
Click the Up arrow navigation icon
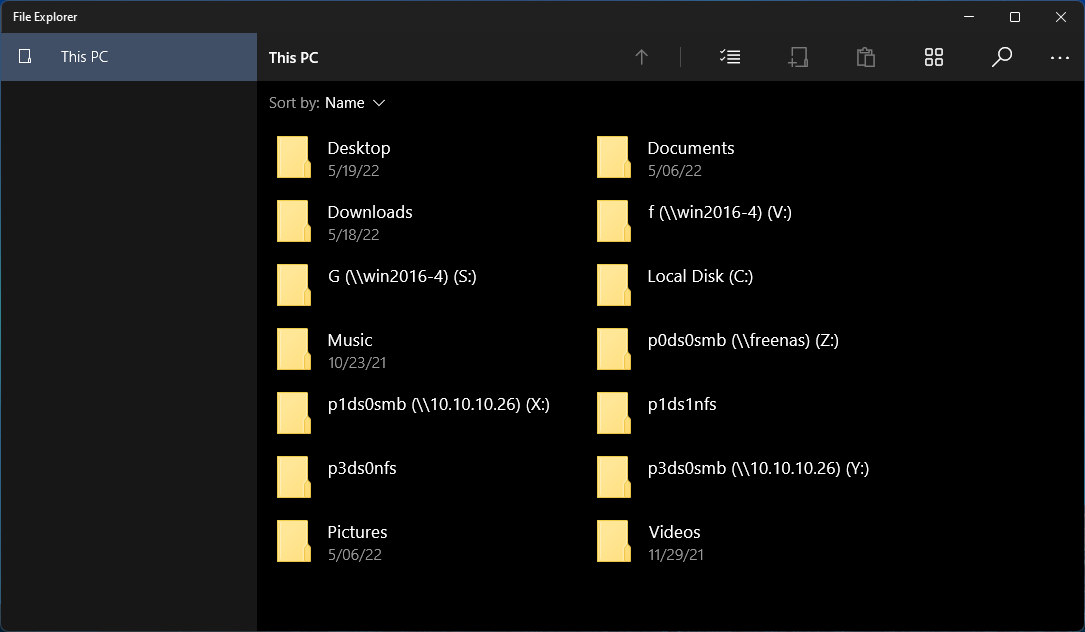coord(641,57)
